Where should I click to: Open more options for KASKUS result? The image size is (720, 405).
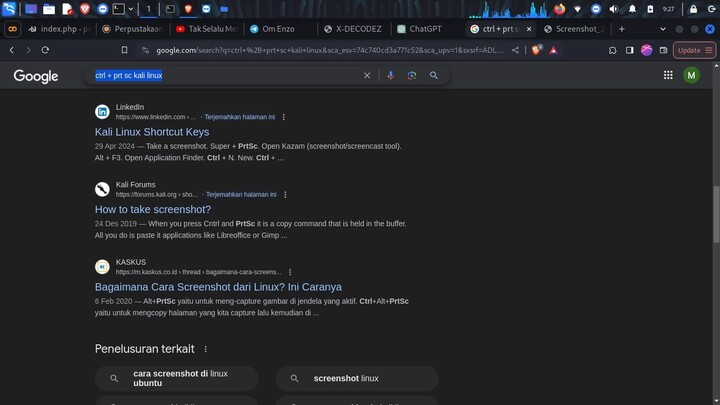click(x=290, y=272)
